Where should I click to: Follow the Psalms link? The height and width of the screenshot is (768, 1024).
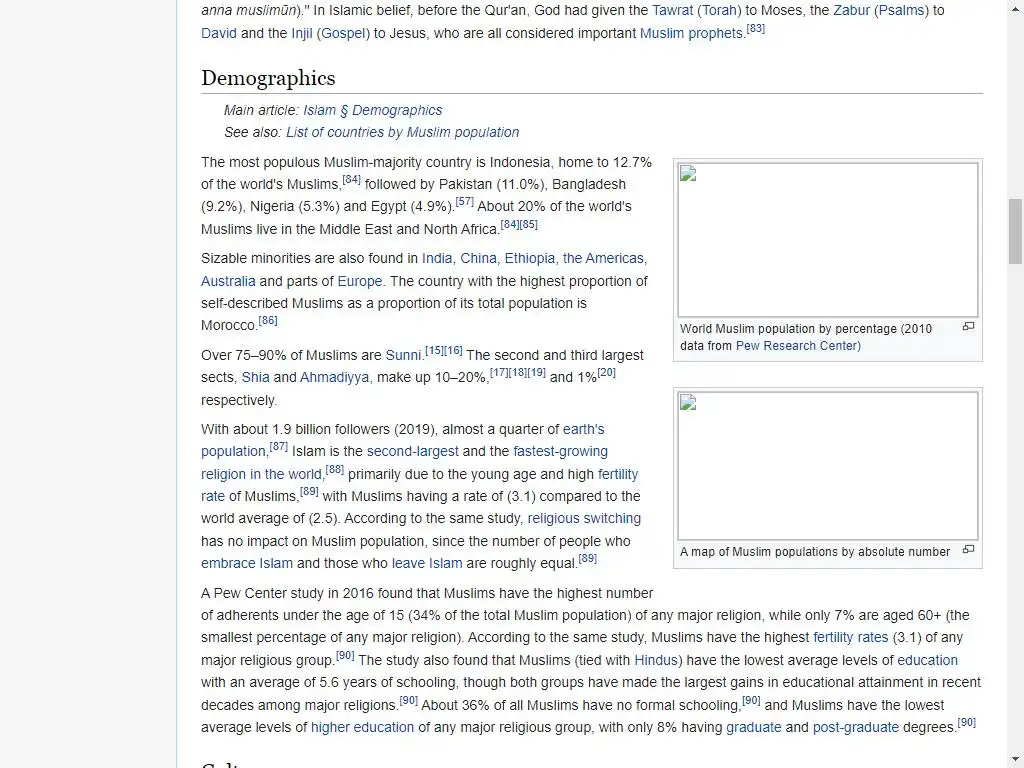pyautogui.click(x=901, y=10)
